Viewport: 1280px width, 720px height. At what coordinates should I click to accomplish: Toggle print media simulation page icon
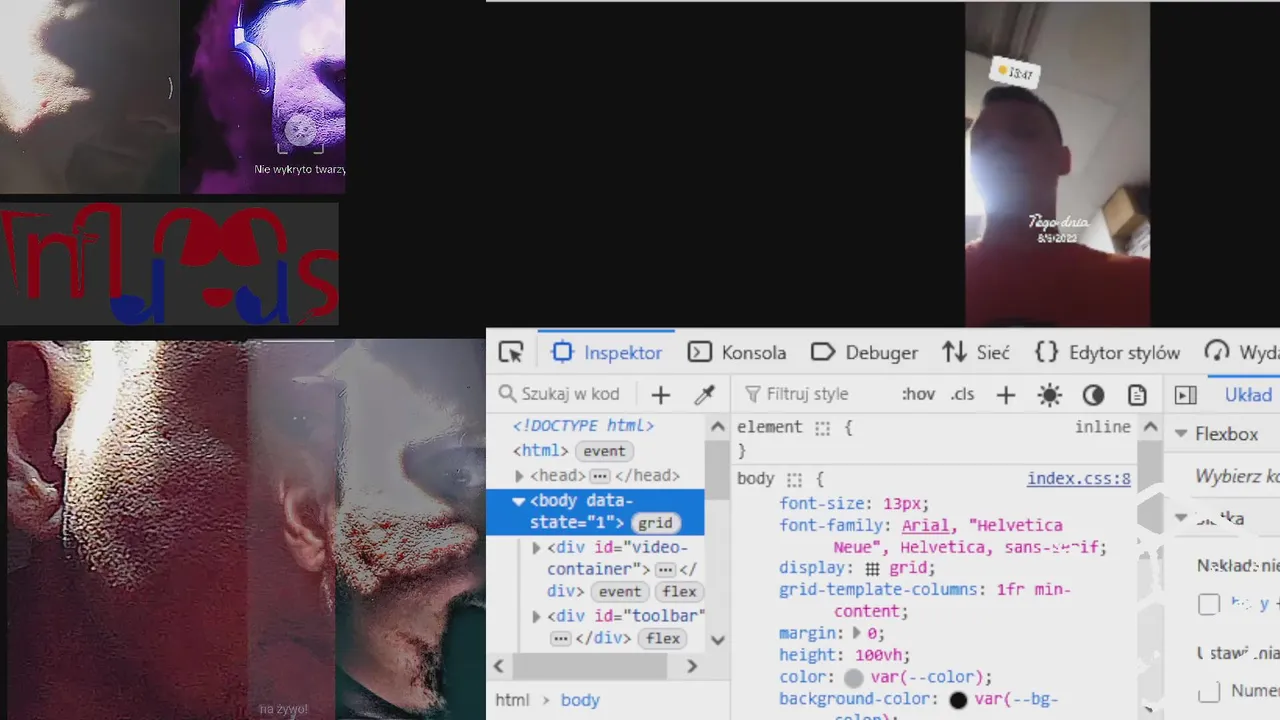1137,395
